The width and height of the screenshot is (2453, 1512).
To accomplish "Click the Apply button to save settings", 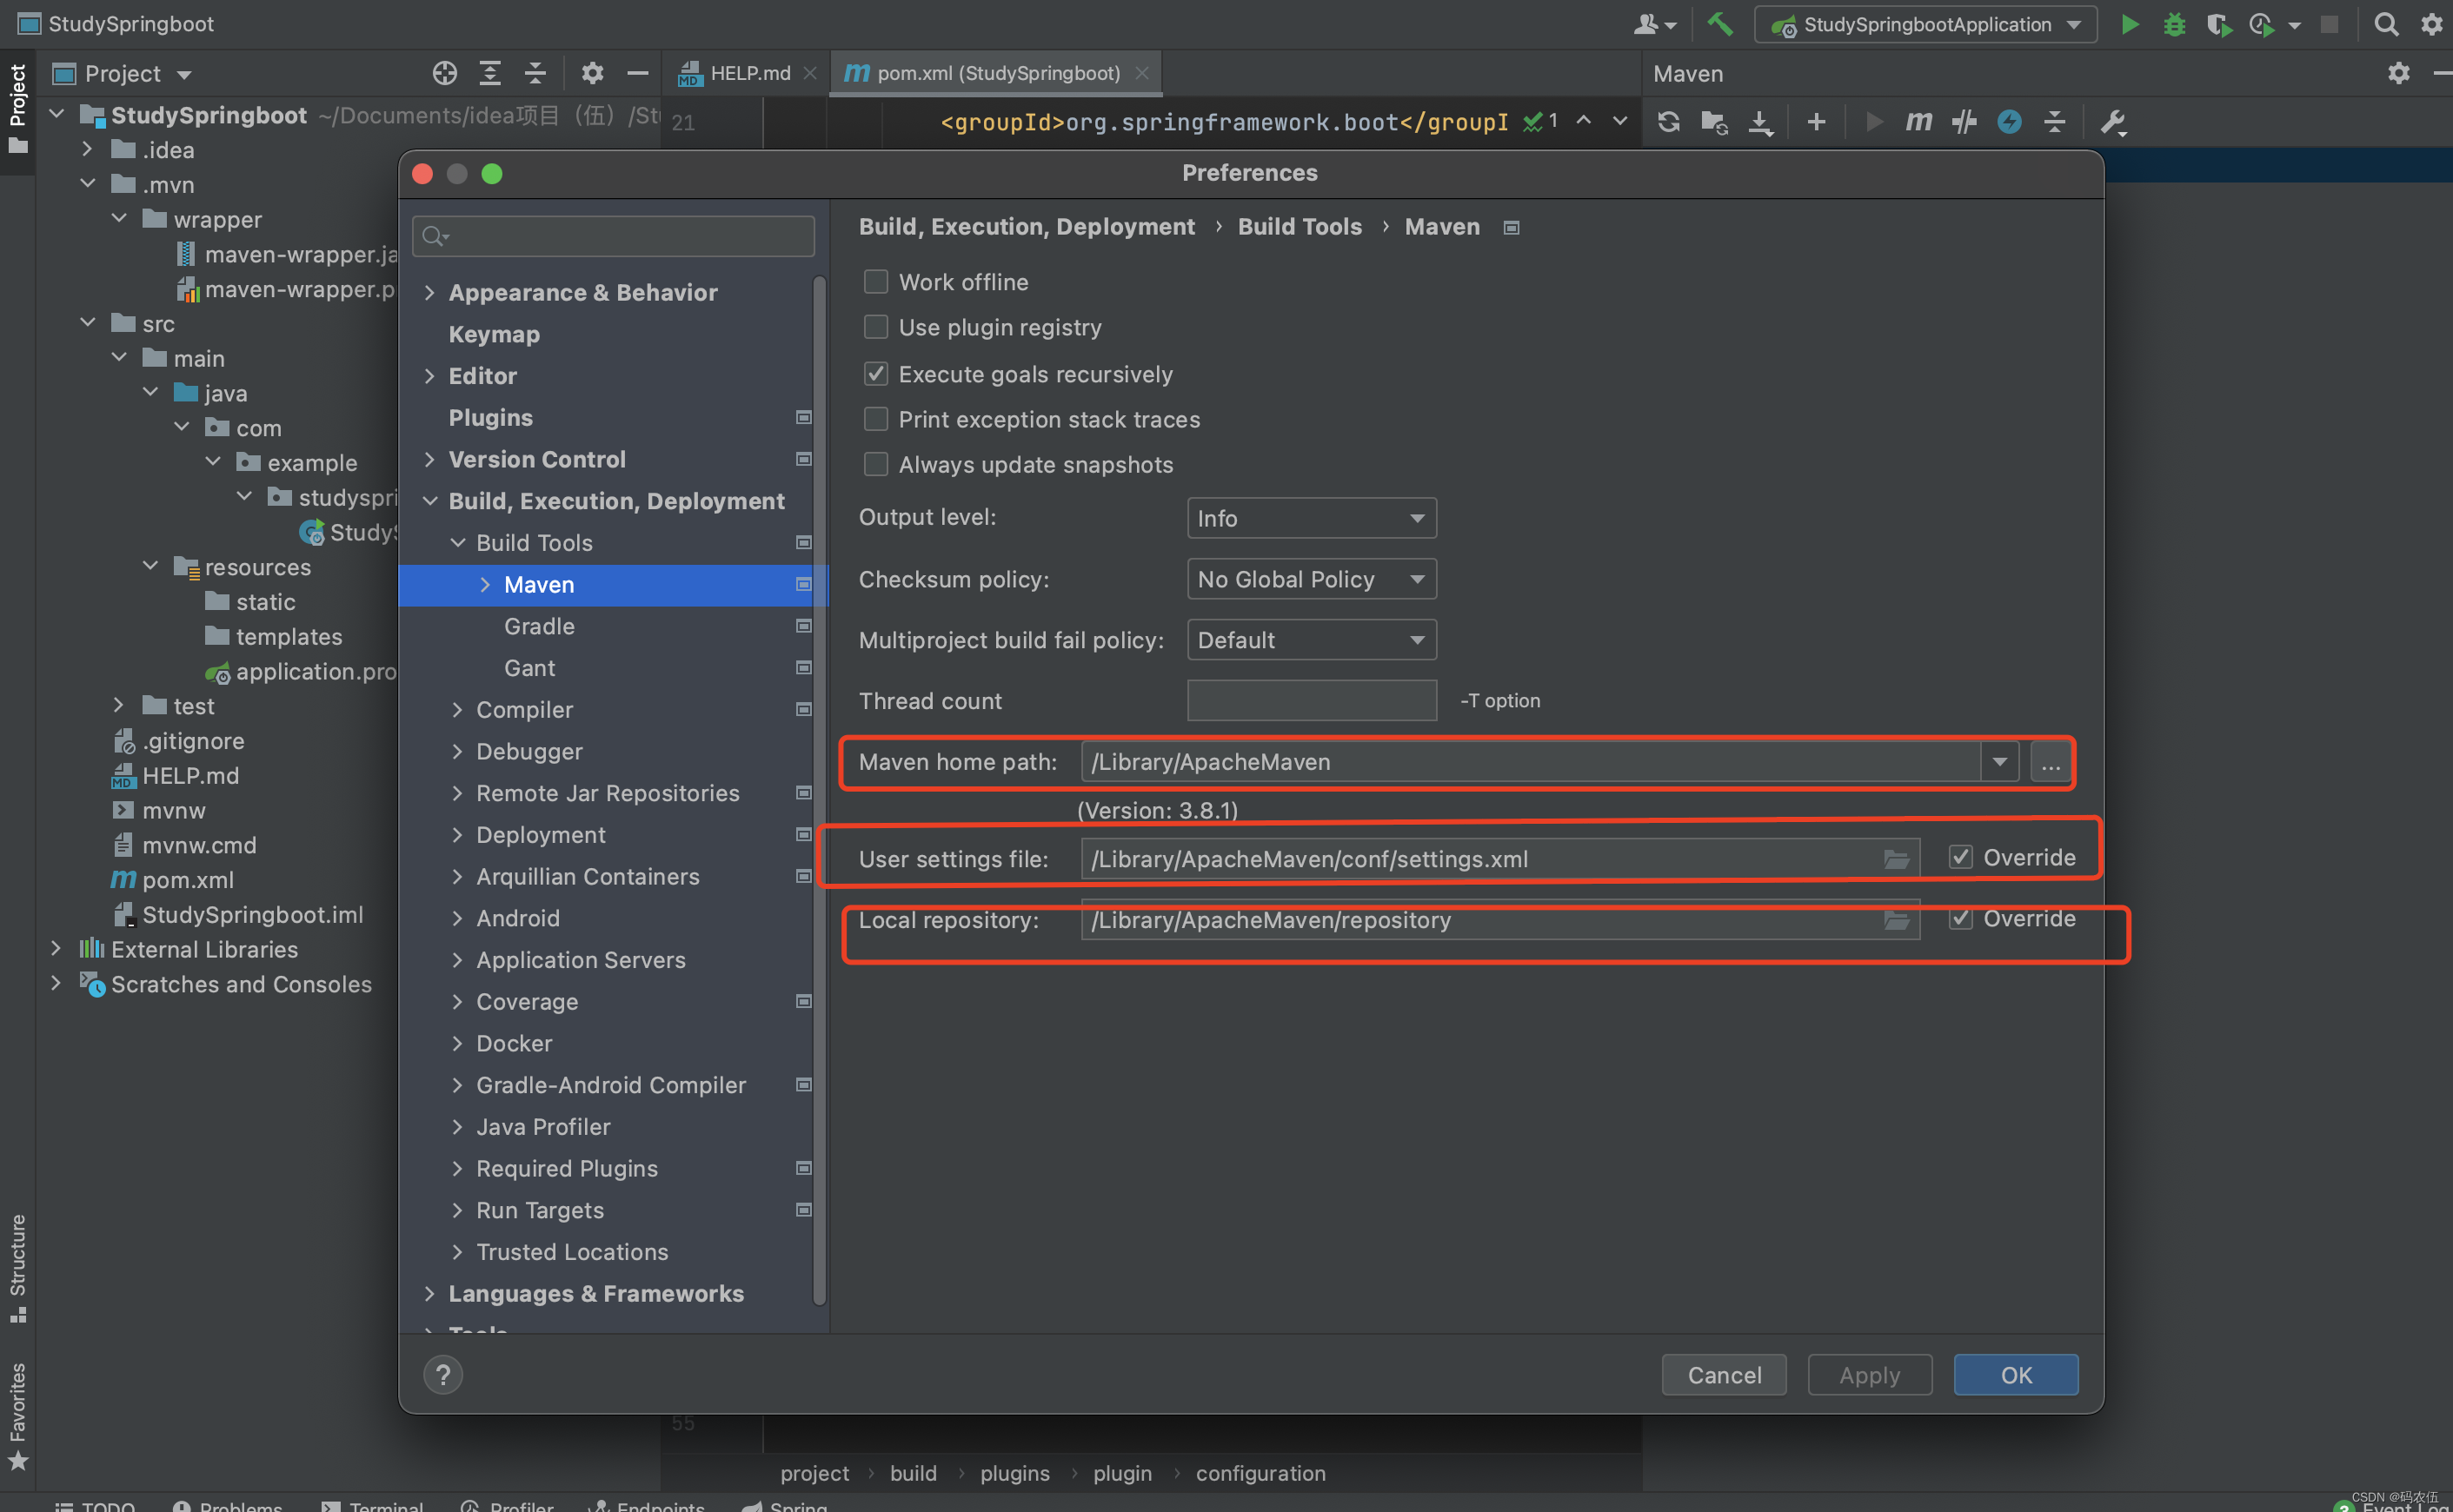I will [x=1870, y=1374].
